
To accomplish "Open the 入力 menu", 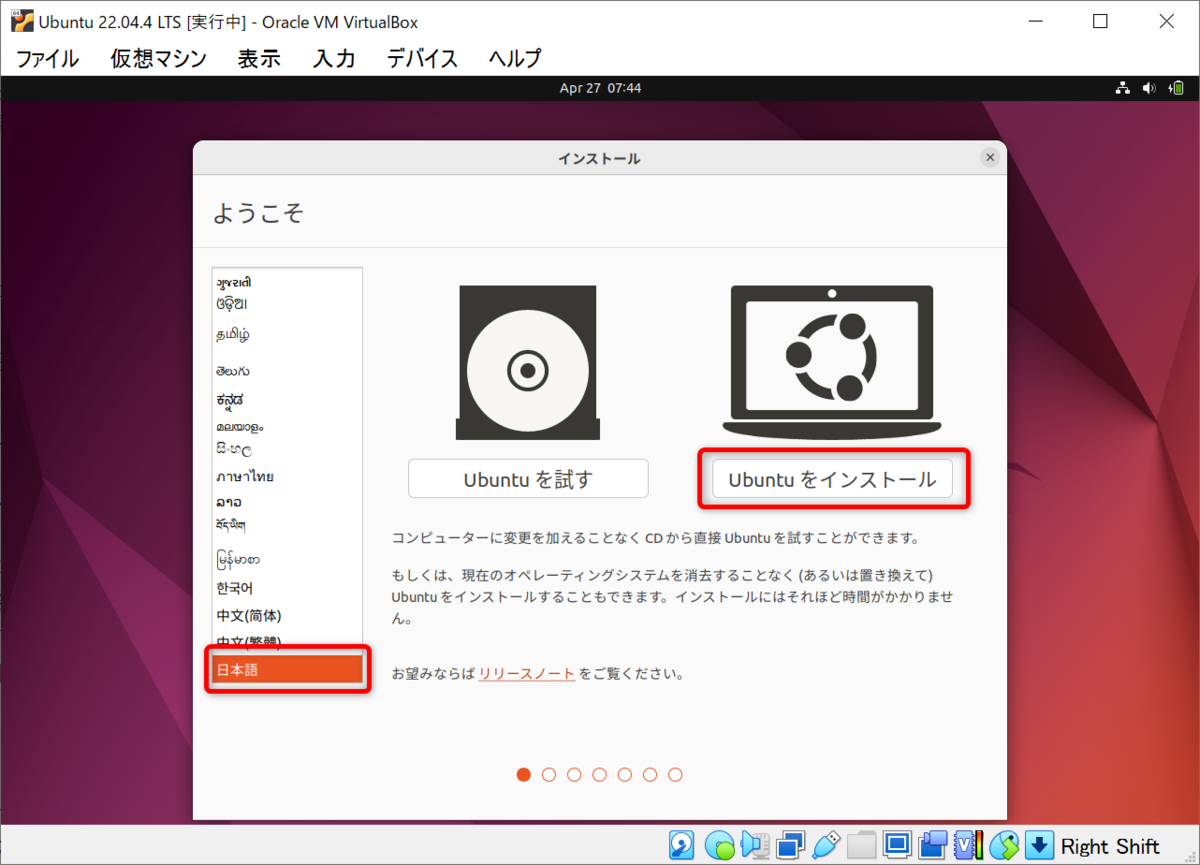I will click(334, 58).
